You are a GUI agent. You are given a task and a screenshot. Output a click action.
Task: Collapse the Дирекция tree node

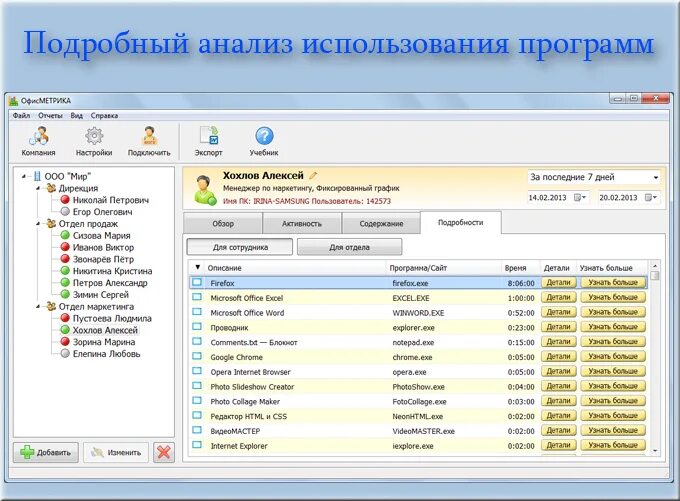pos(38,188)
